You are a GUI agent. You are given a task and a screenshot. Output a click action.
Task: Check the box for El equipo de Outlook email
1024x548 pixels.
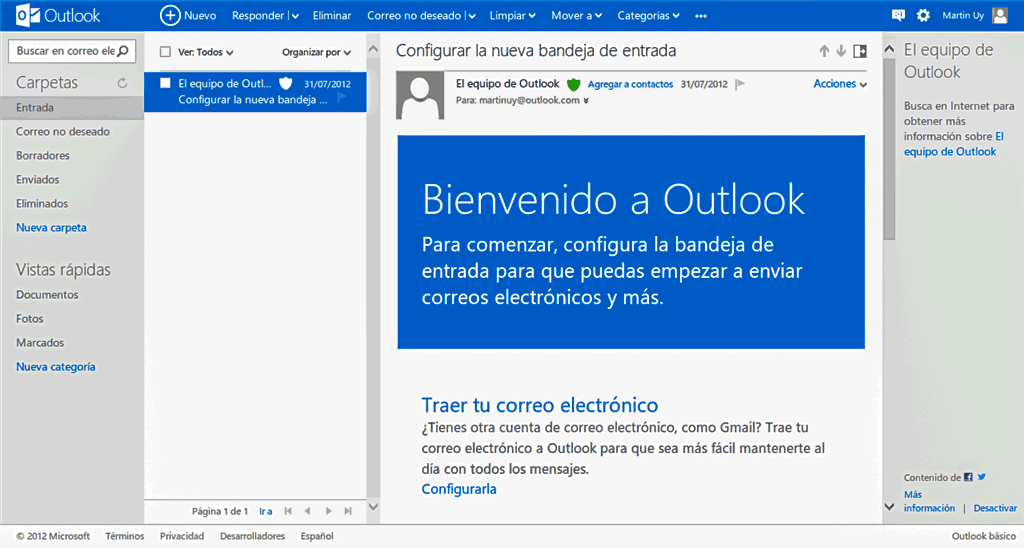[x=166, y=83]
